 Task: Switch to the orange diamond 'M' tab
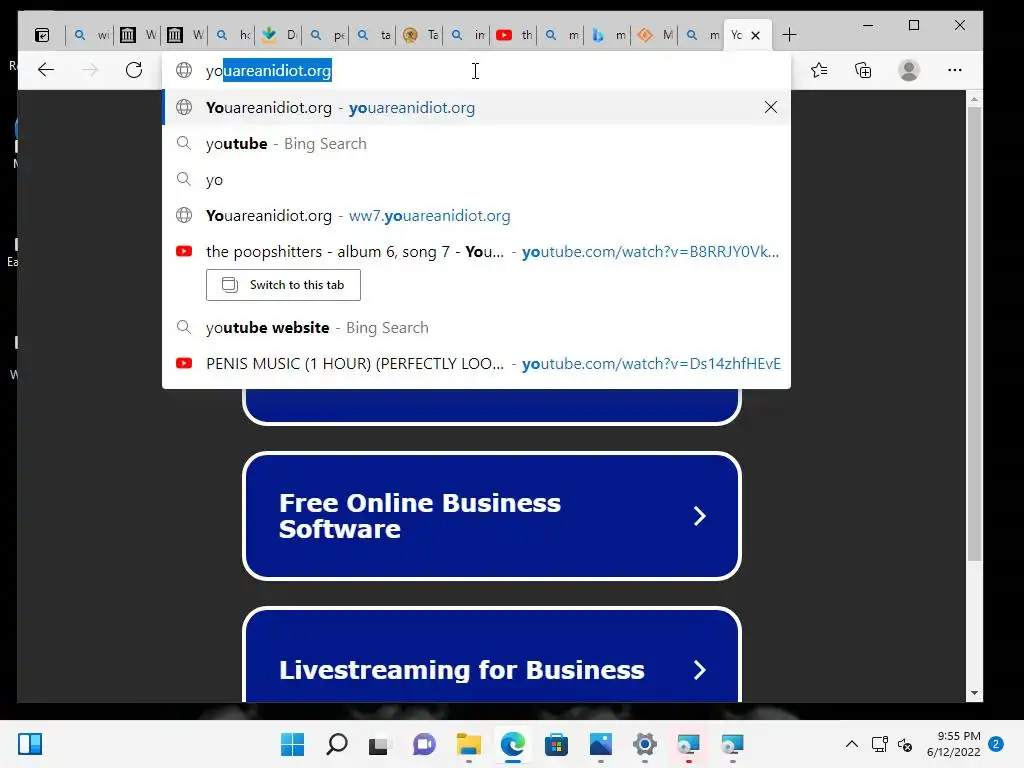(x=655, y=35)
